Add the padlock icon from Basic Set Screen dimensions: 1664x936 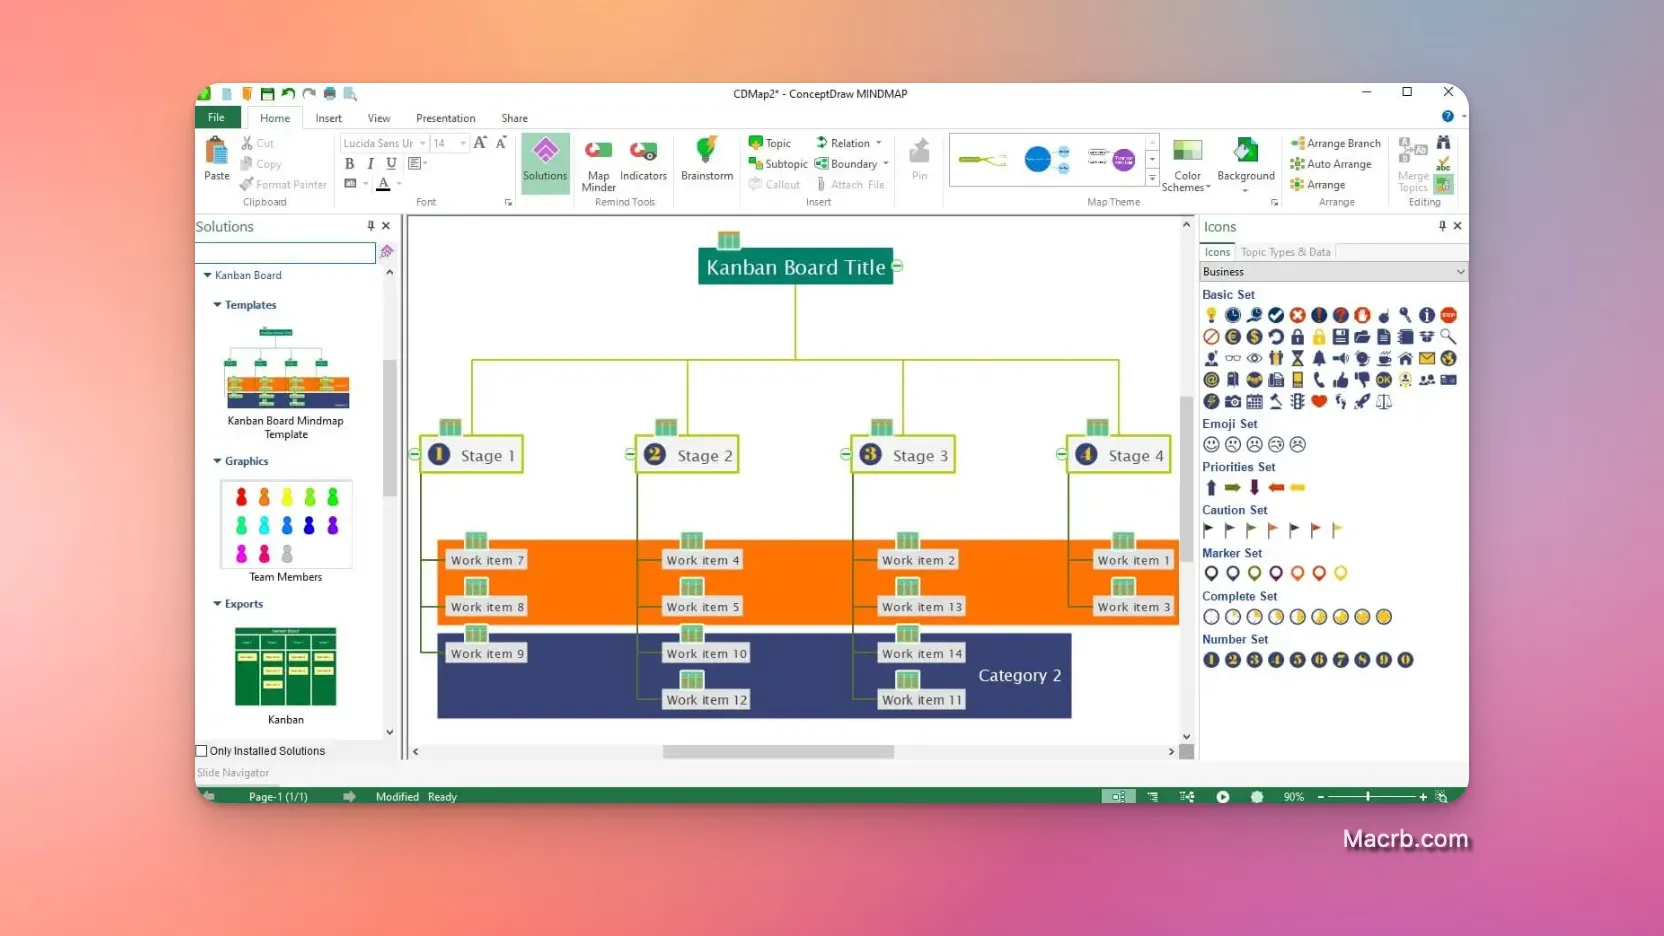click(x=1297, y=337)
